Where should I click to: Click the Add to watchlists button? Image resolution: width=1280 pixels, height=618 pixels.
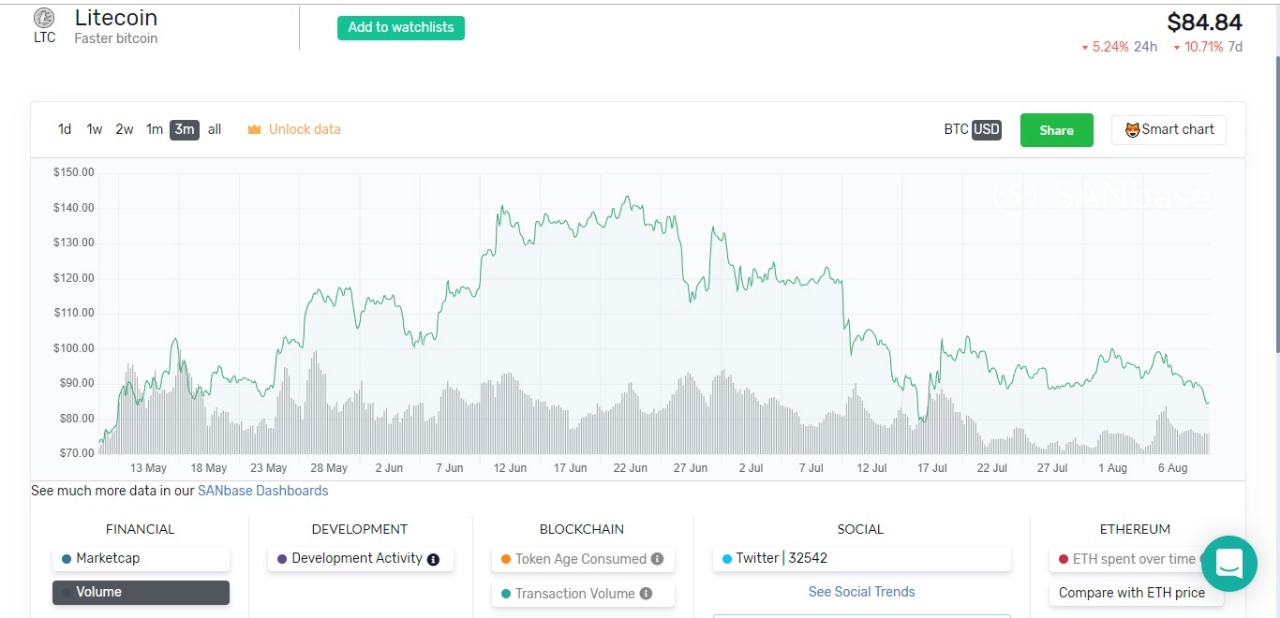[x=400, y=28]
